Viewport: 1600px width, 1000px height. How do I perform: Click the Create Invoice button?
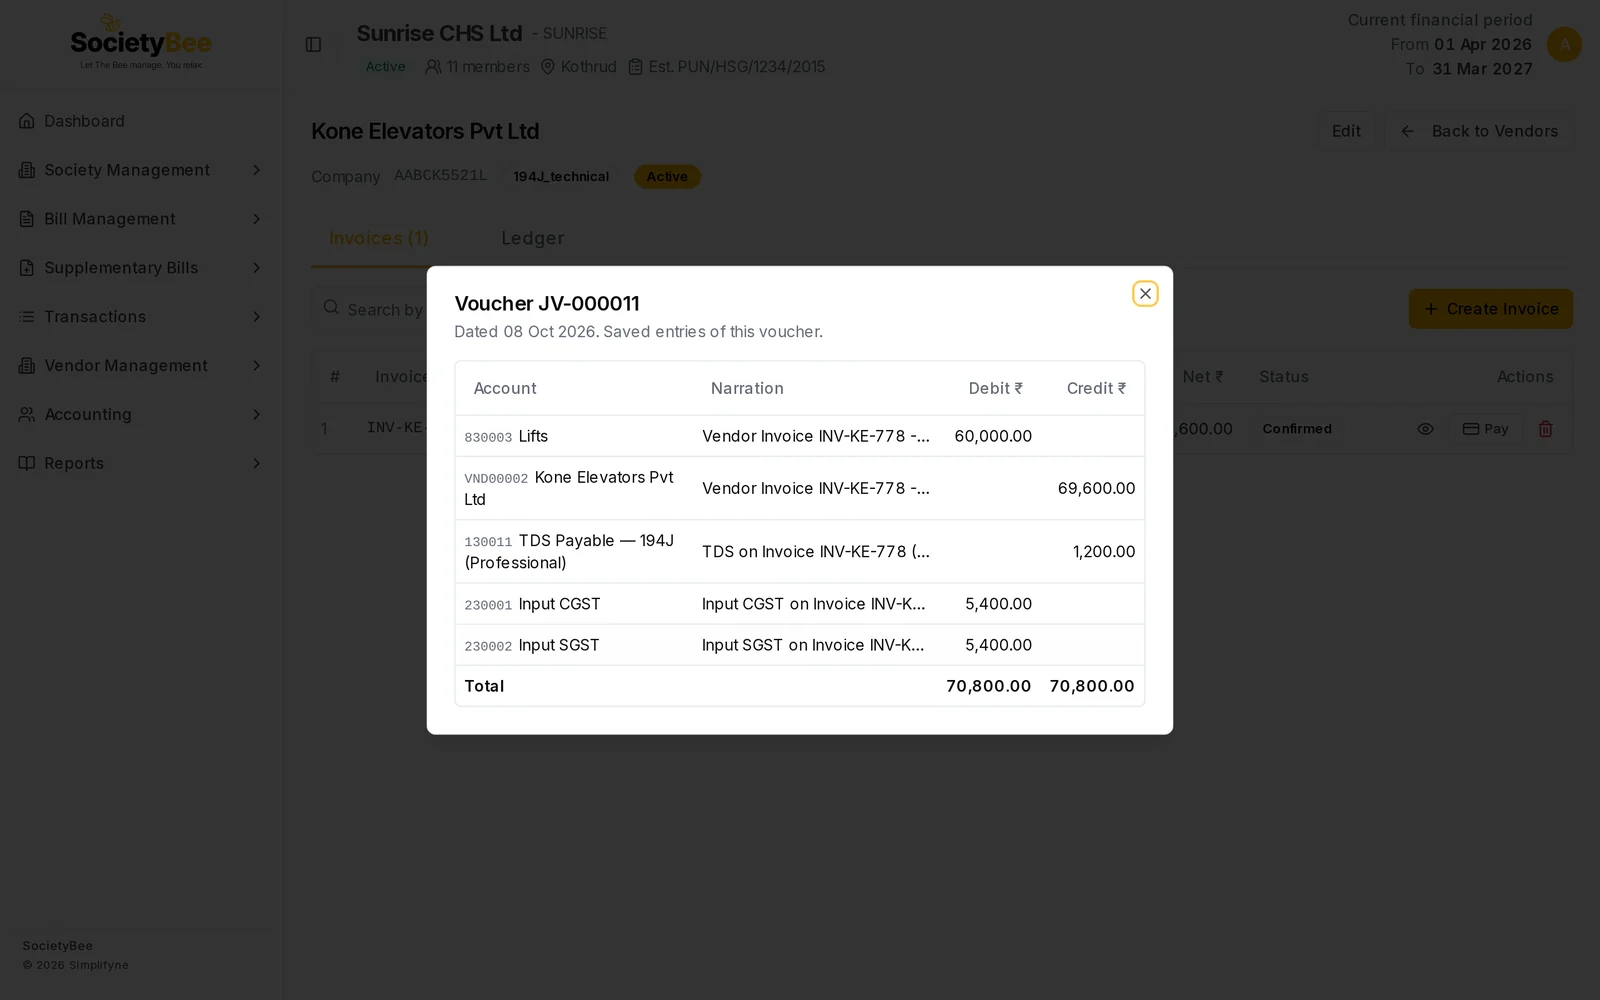[x=1491, y=309]
